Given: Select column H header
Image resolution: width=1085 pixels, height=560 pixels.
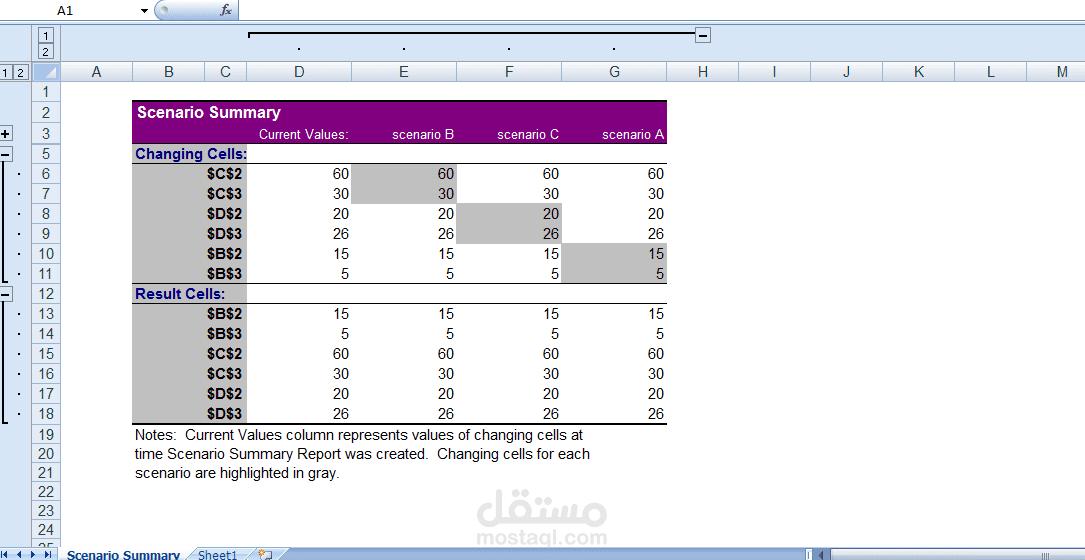Looking at the screenshot, I should click(702, 72).
